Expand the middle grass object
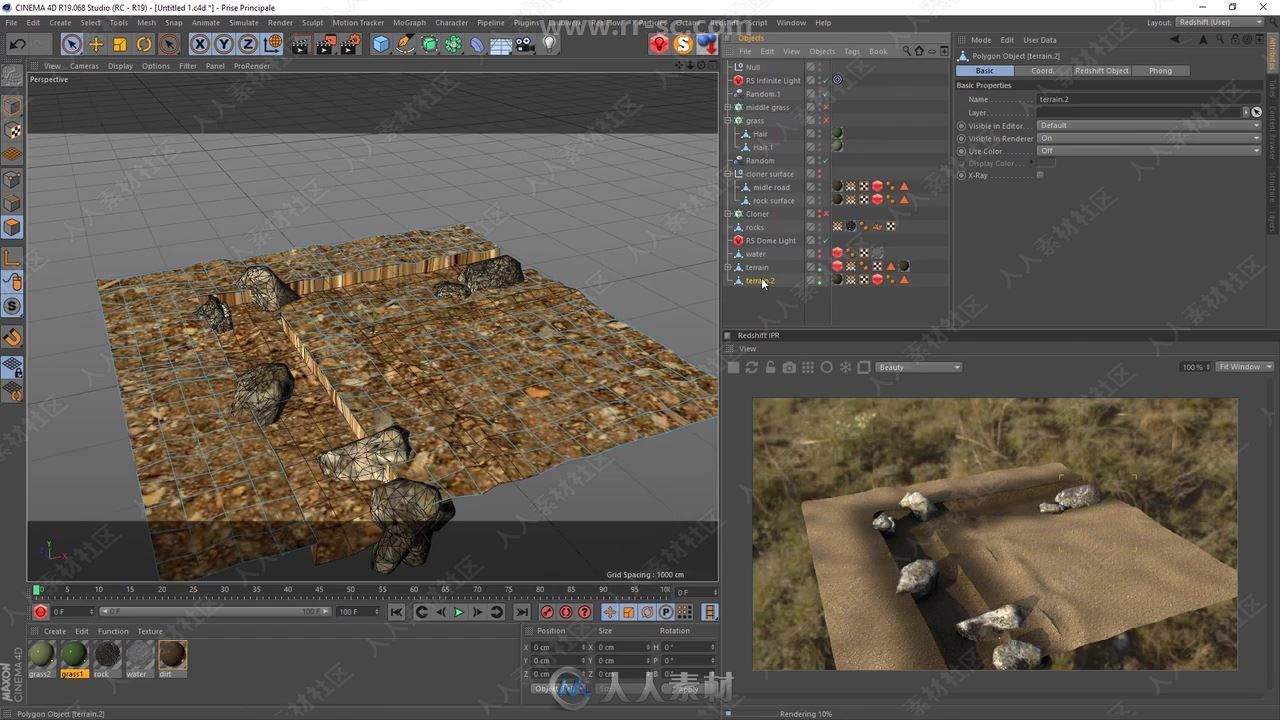1280x720 pixels. (x=728, y=107)
